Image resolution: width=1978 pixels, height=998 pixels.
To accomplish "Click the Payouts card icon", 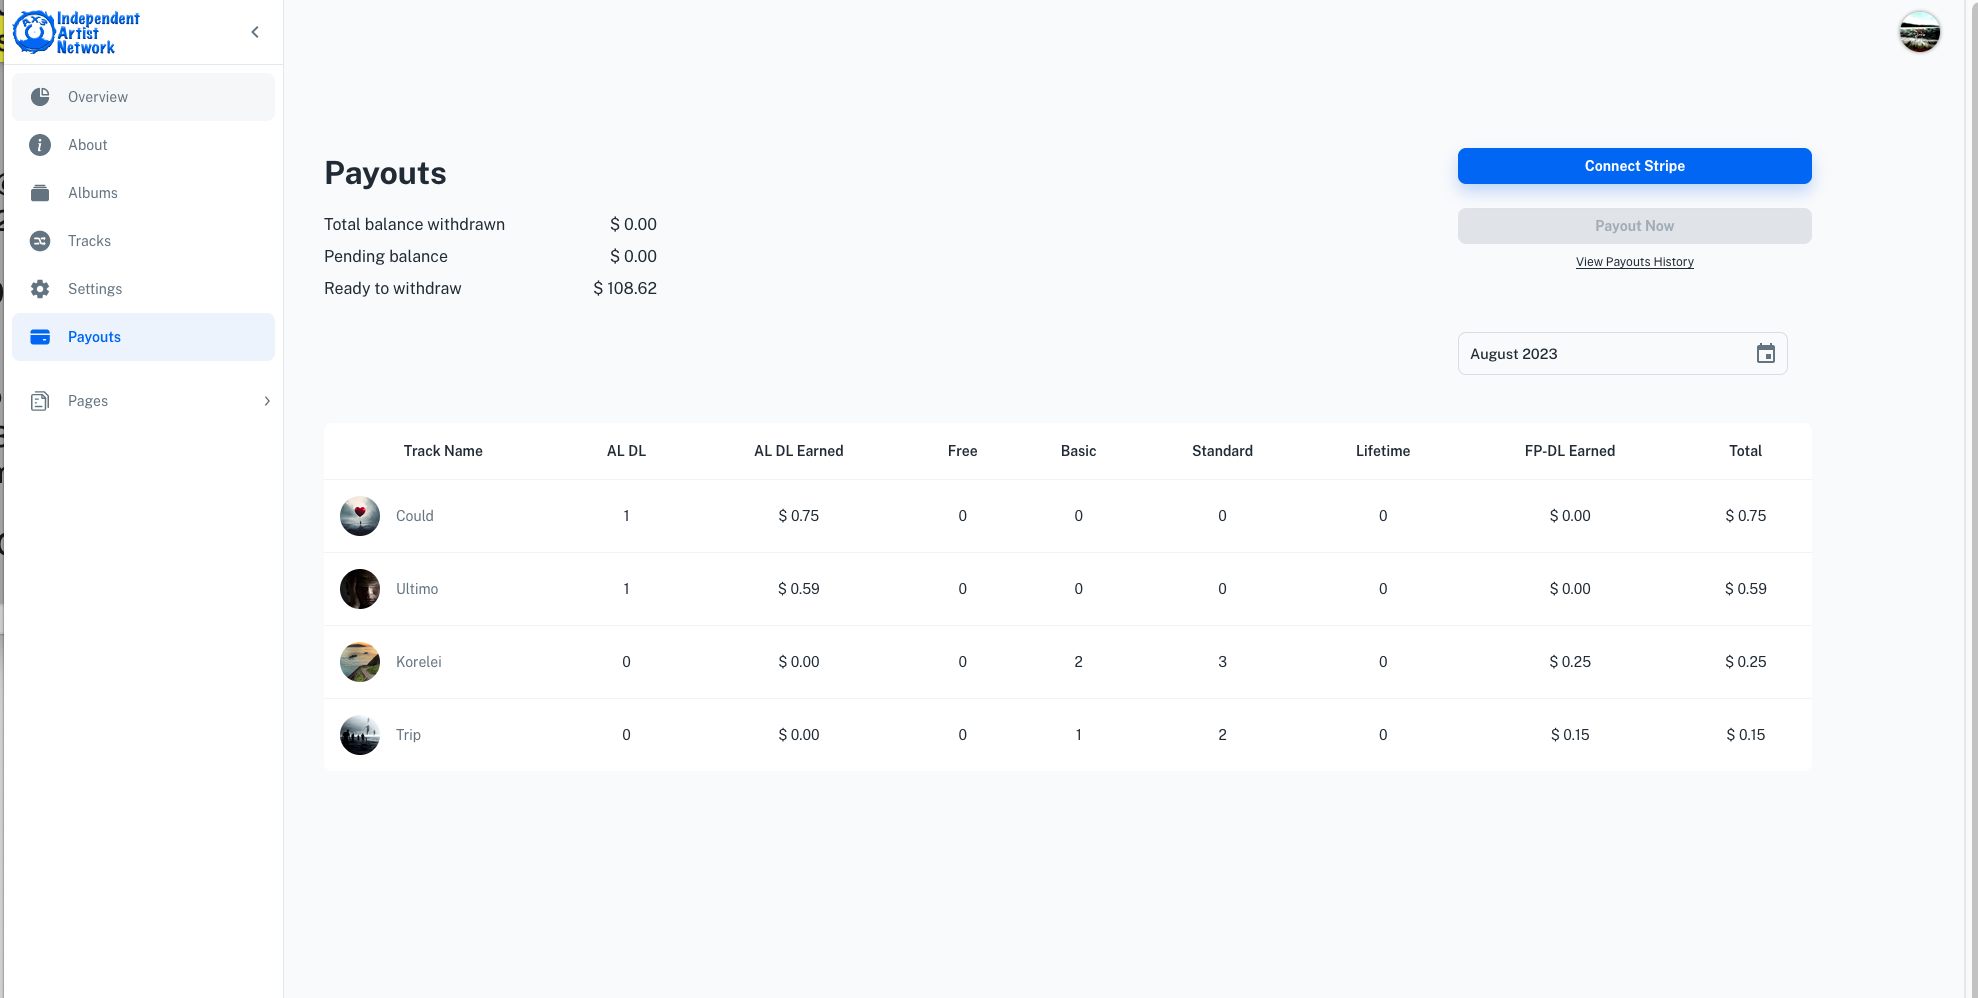I will 40,337.
